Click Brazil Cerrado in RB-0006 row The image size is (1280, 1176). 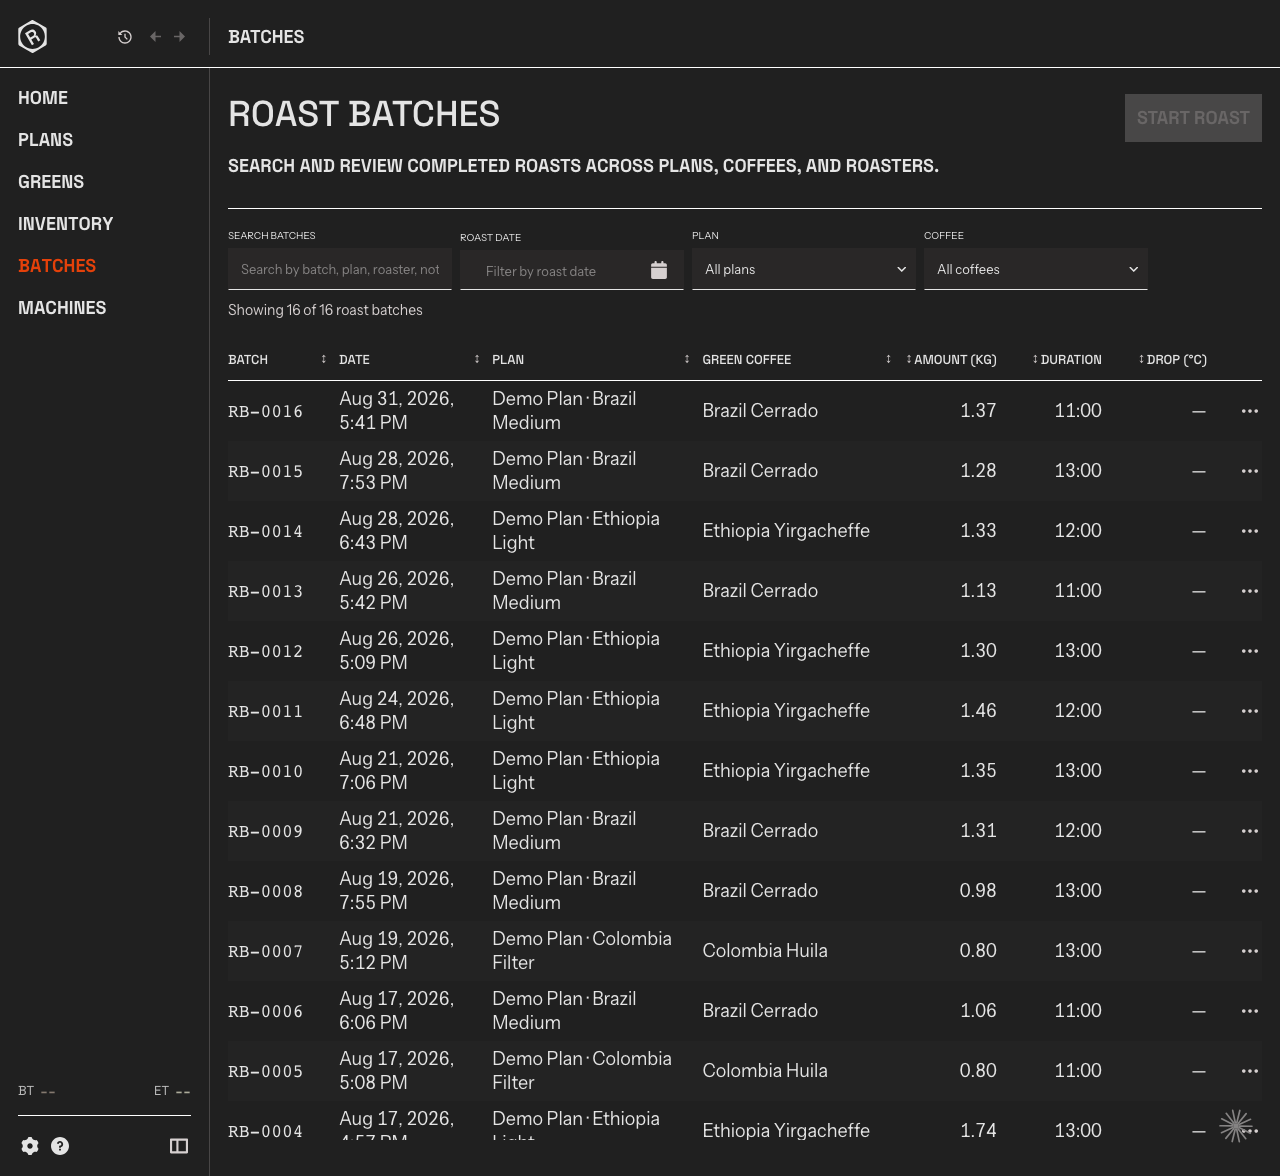pyautogui.click(x=760, y=1011)
